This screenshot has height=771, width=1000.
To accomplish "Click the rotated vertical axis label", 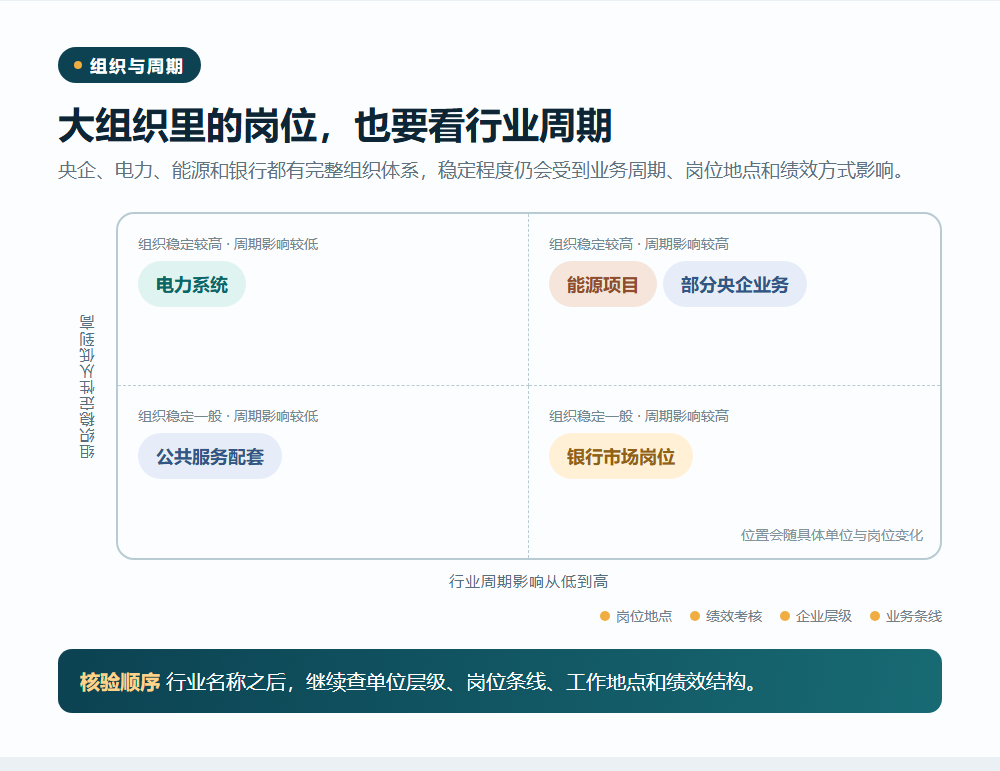I will [87, 386].
